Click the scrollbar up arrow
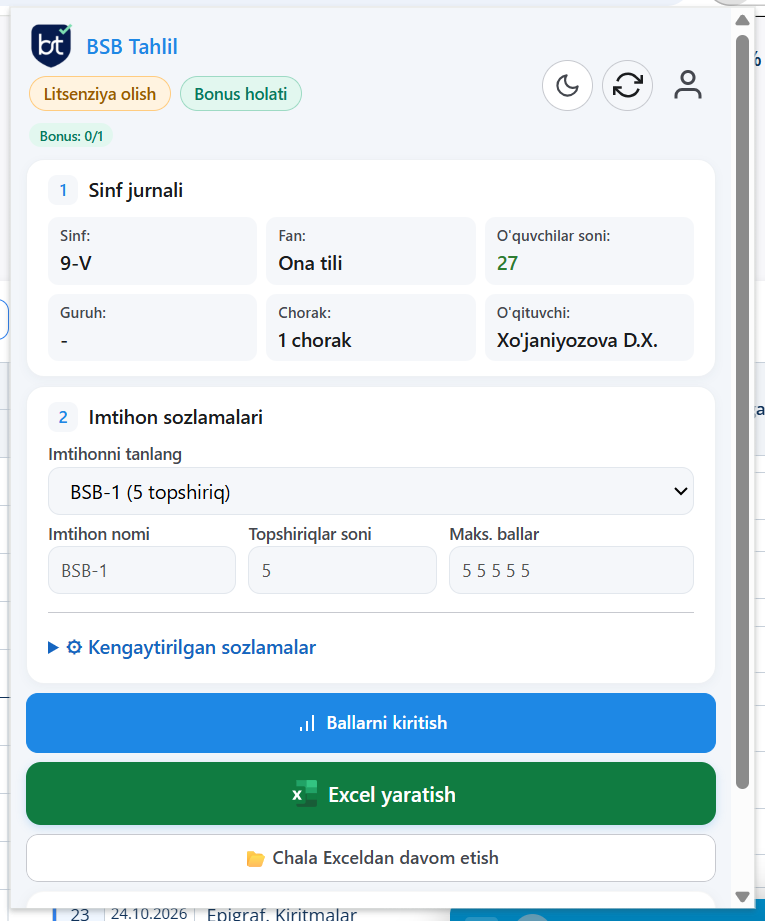Image resolution: width=765 pixels, height=921 pixels. click(742, 20)
